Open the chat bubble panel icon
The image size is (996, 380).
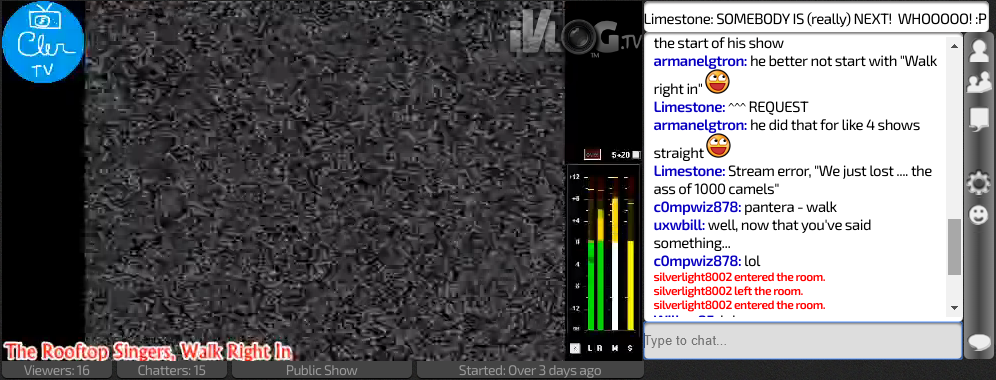coord(979,119)
